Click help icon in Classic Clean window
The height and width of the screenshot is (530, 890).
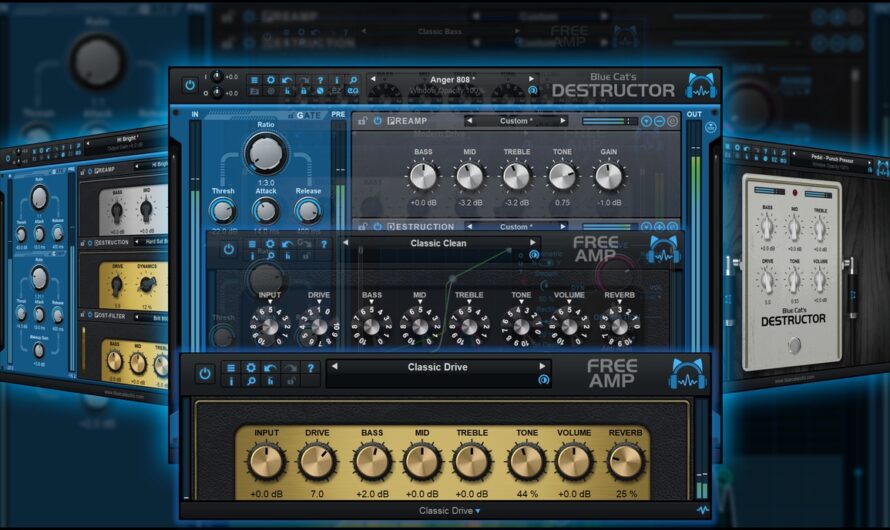[x=324, y=244]
